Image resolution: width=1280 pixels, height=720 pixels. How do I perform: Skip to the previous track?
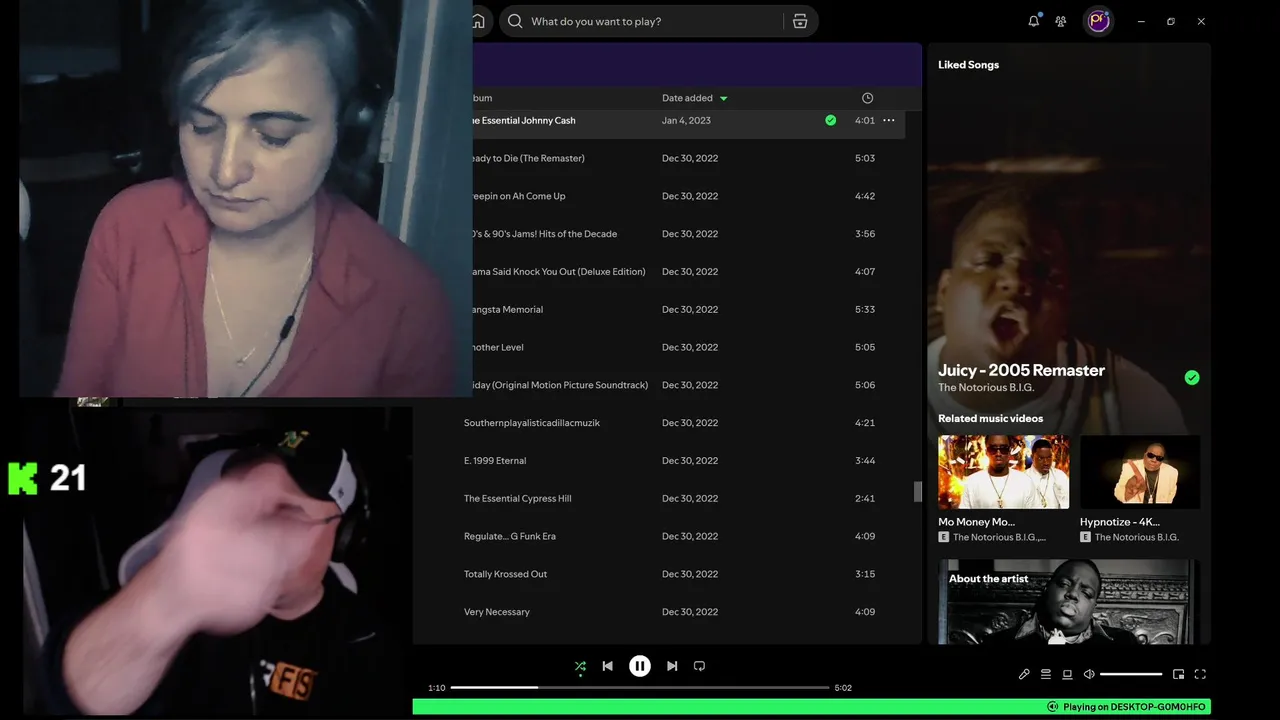607,666
